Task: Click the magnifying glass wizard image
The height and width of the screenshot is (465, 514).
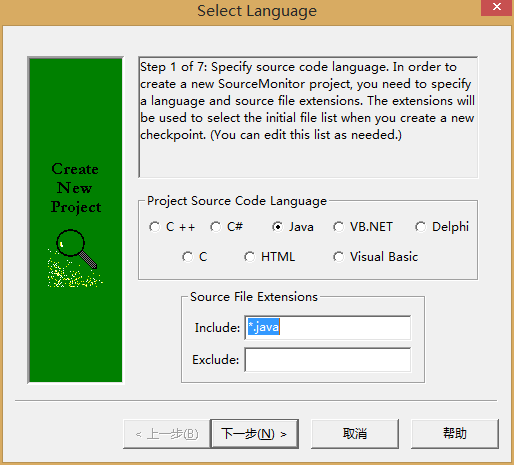Action: (76, 258)
